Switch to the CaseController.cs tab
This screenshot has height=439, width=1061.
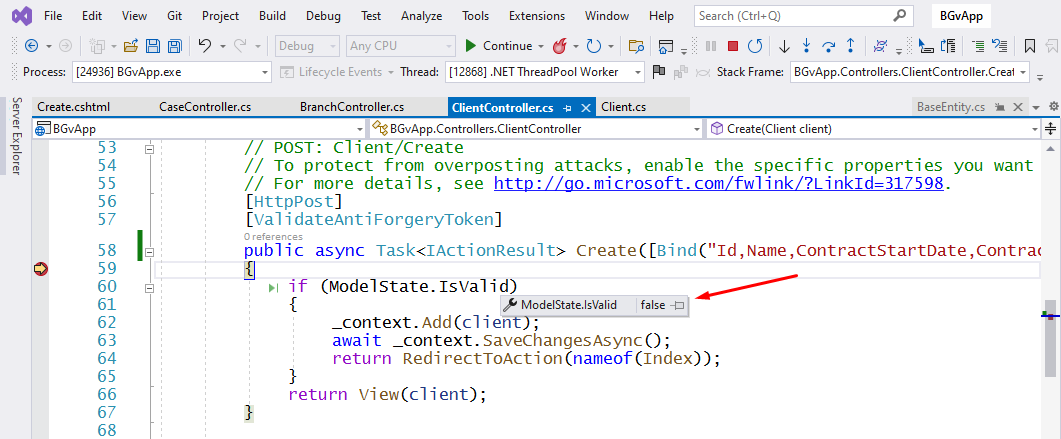point(205,107)
